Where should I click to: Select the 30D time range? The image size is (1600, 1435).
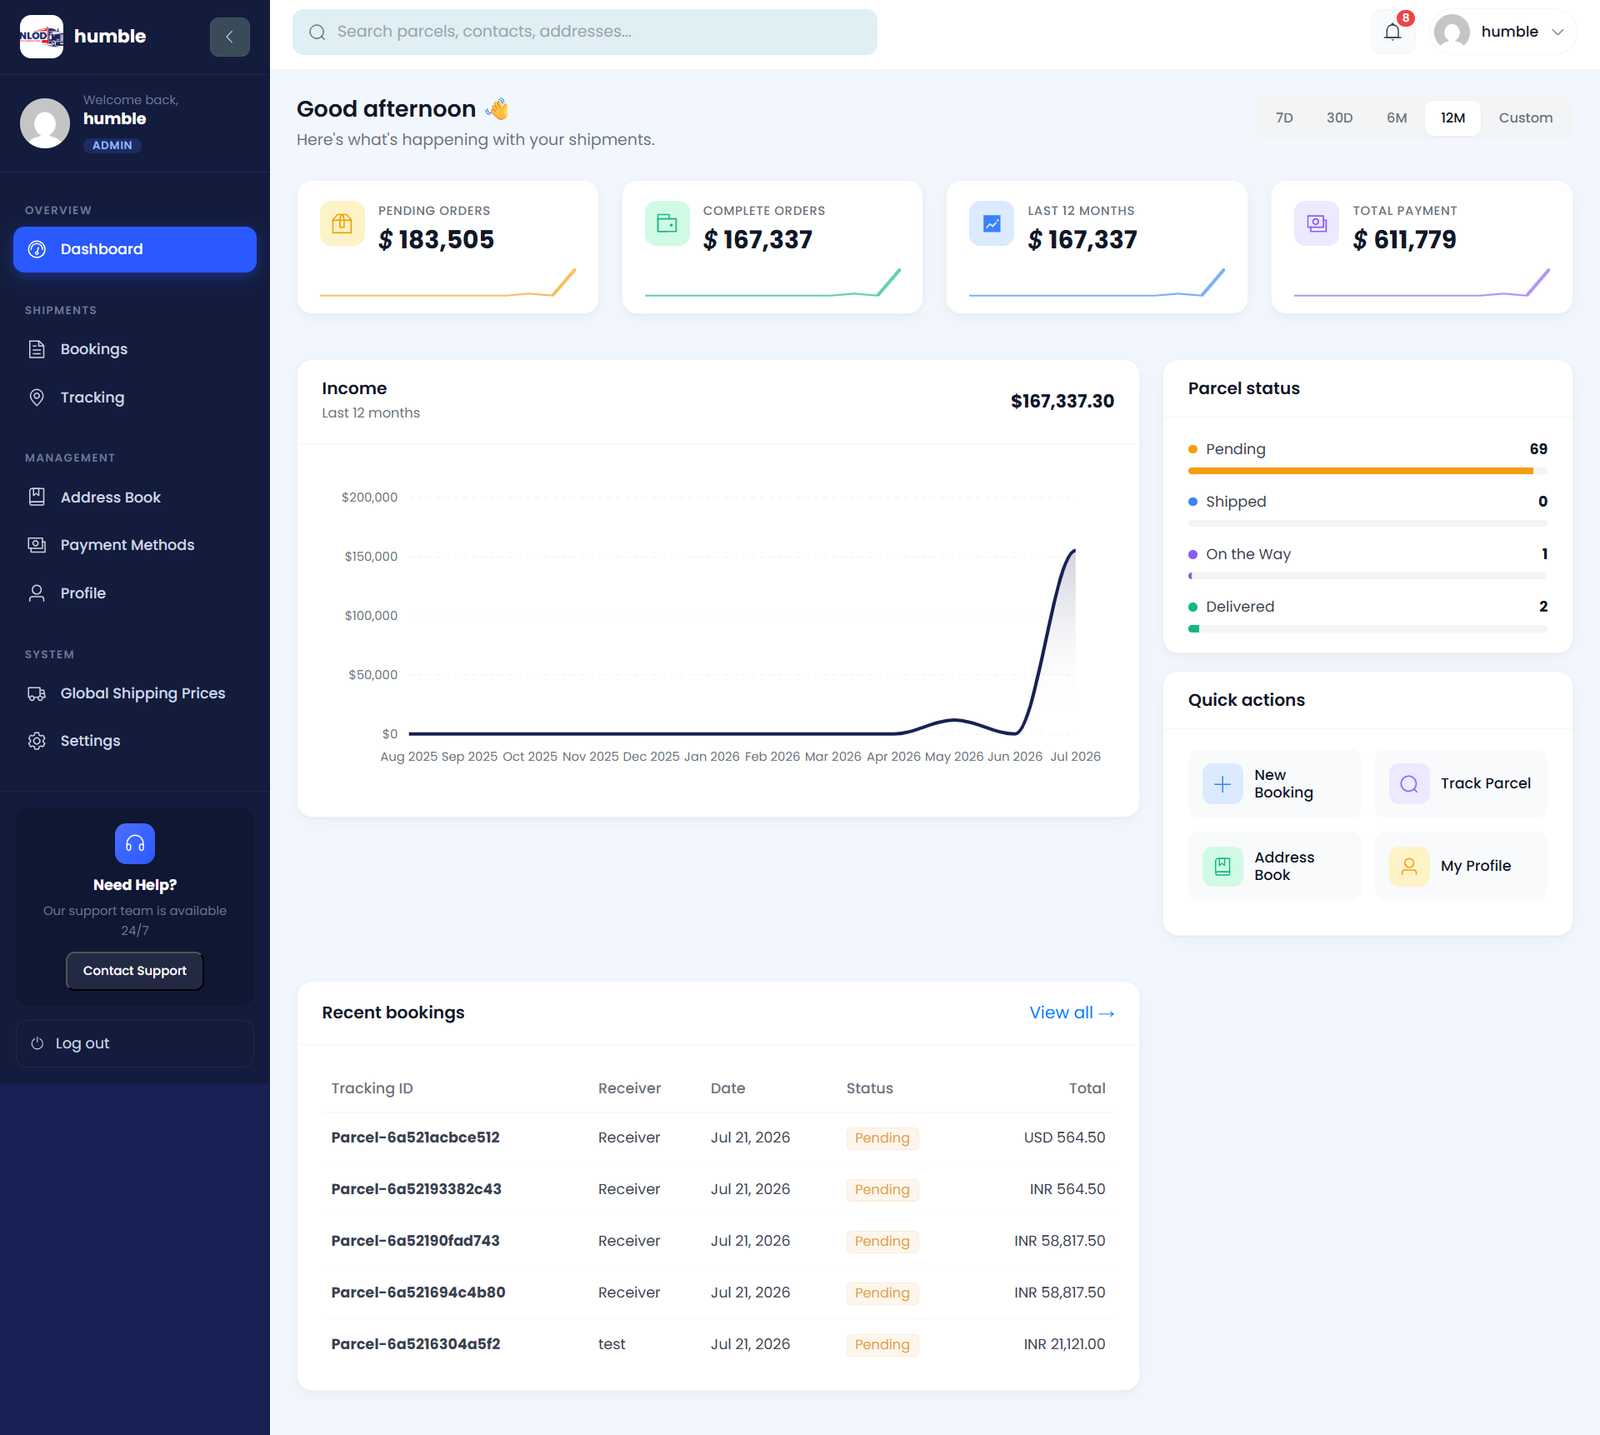1339,118
